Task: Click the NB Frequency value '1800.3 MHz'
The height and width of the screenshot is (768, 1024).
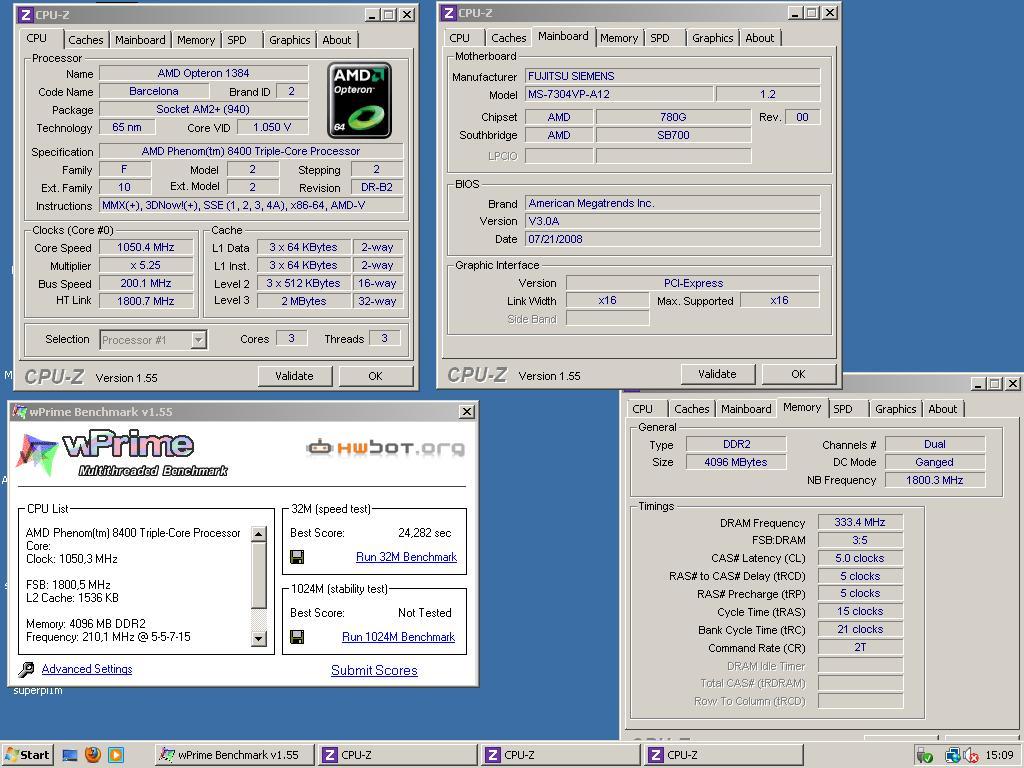Action: click(x=935, y=480)
